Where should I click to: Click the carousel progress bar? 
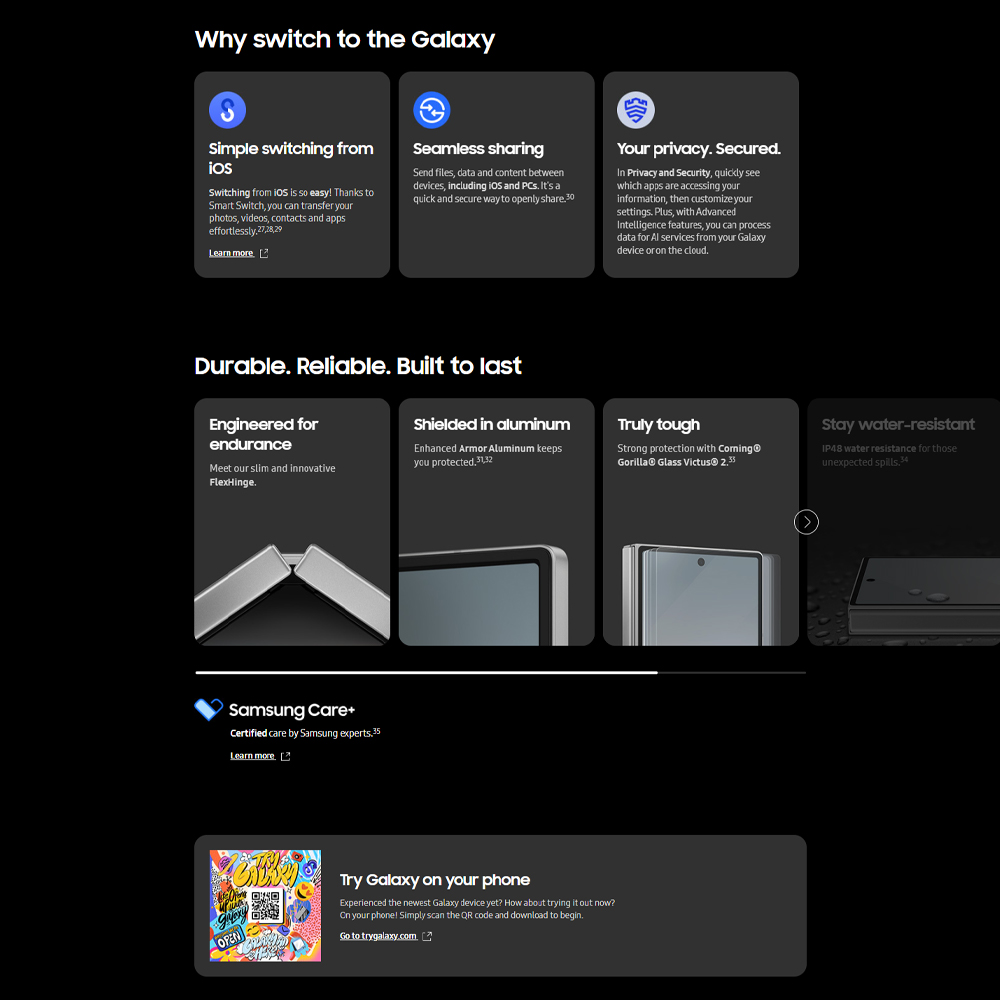(500, 673)
